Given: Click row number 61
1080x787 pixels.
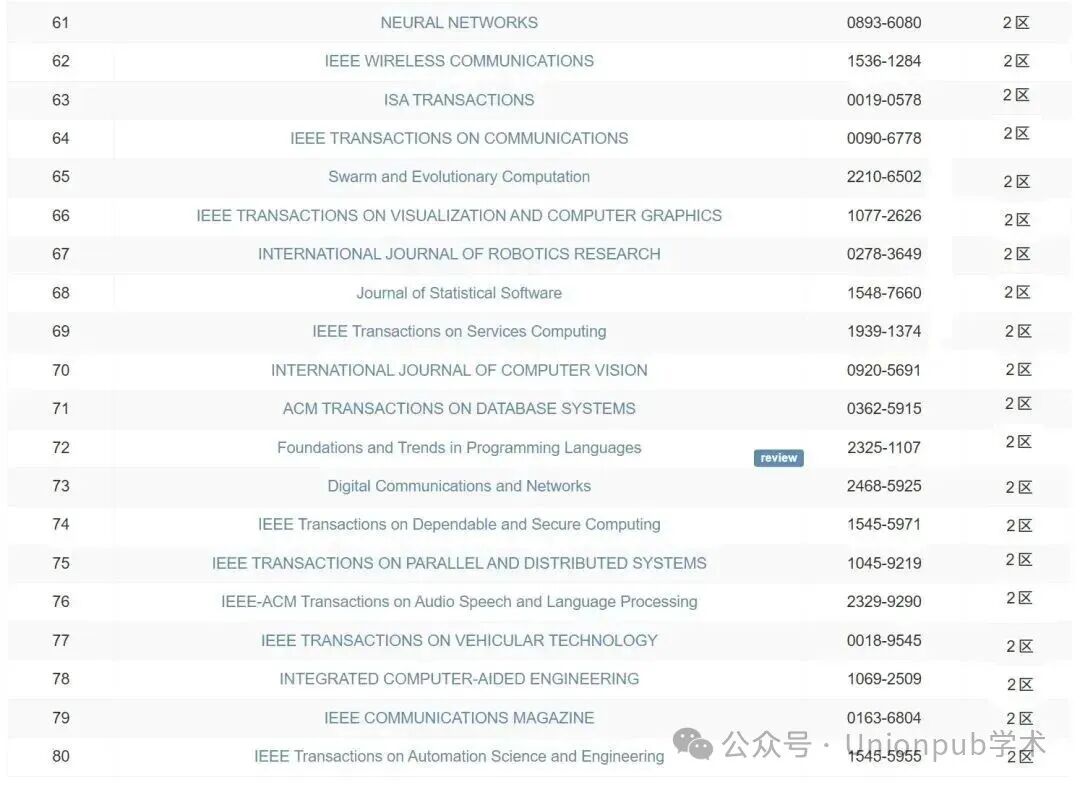Looking at the screenshot, I should coord(61,23).
